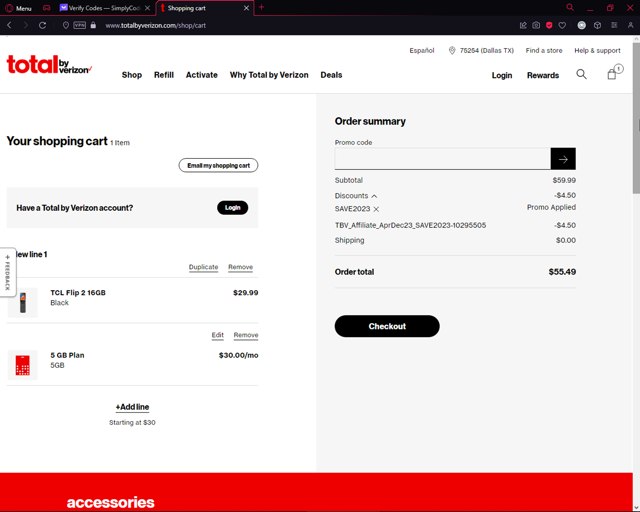Viewport: 640px width, 512px height.
Task: Click the TCL Flip 2 phone thumbnail
Action: coord(23,303)
